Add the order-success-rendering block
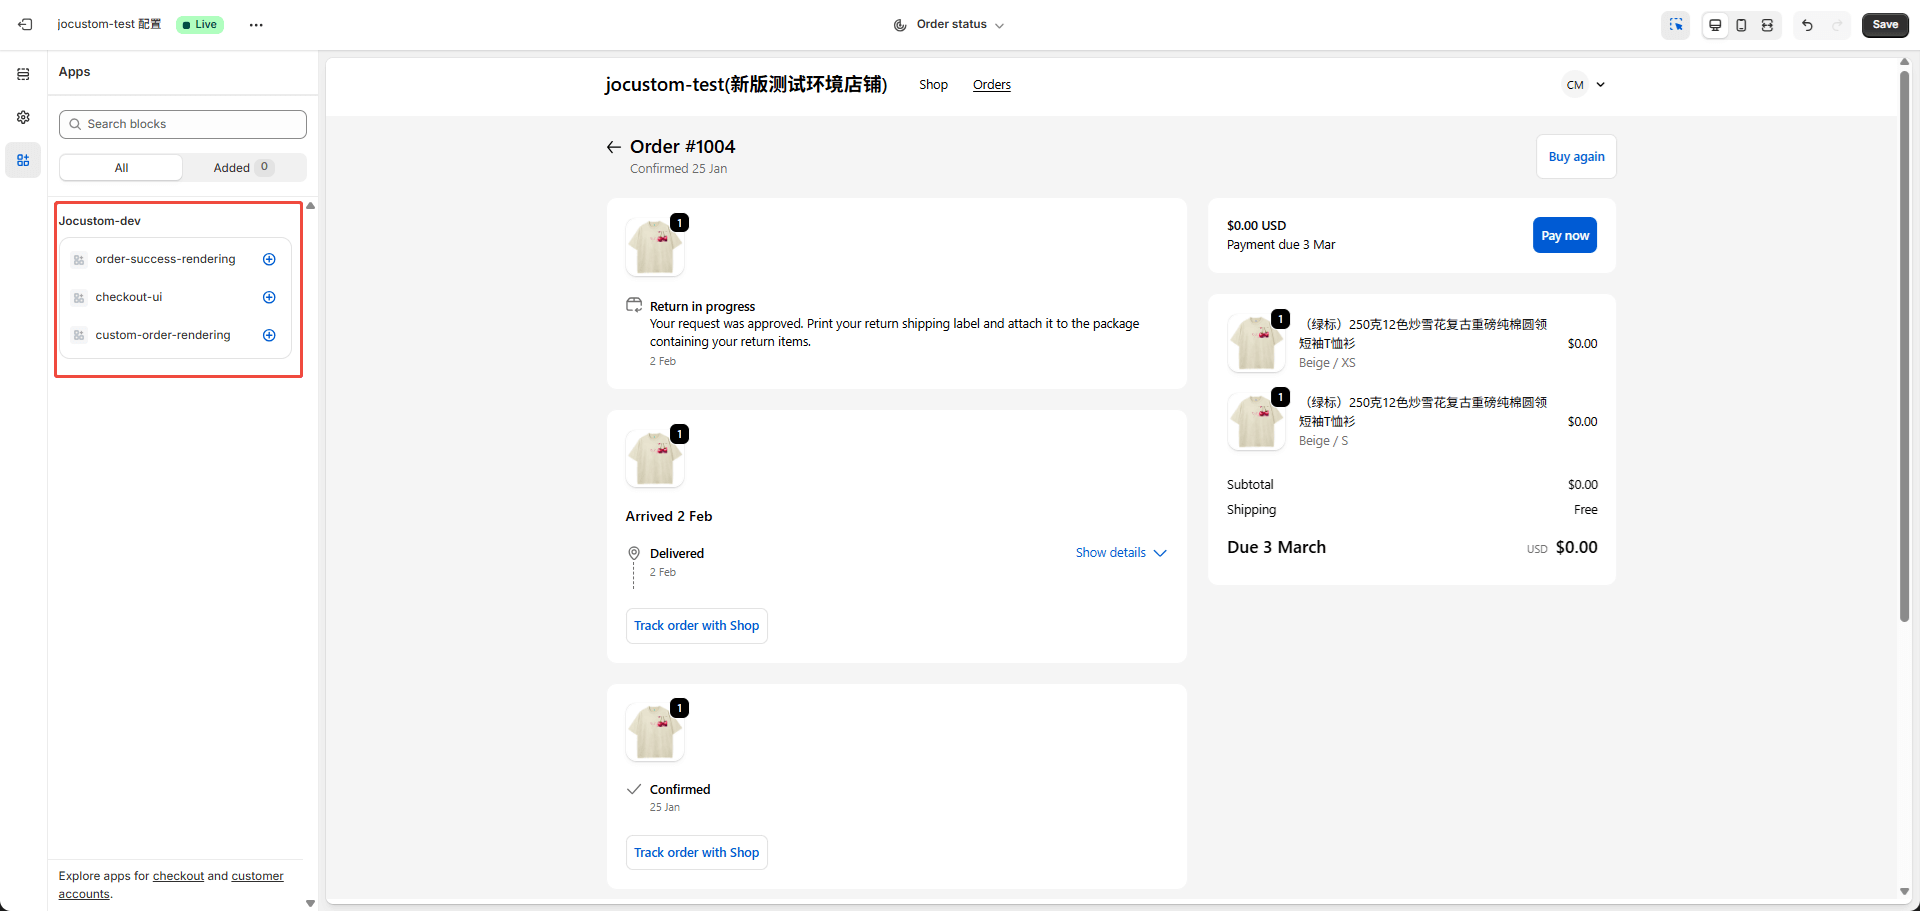 pyautogui.click(x=269, y=259)
